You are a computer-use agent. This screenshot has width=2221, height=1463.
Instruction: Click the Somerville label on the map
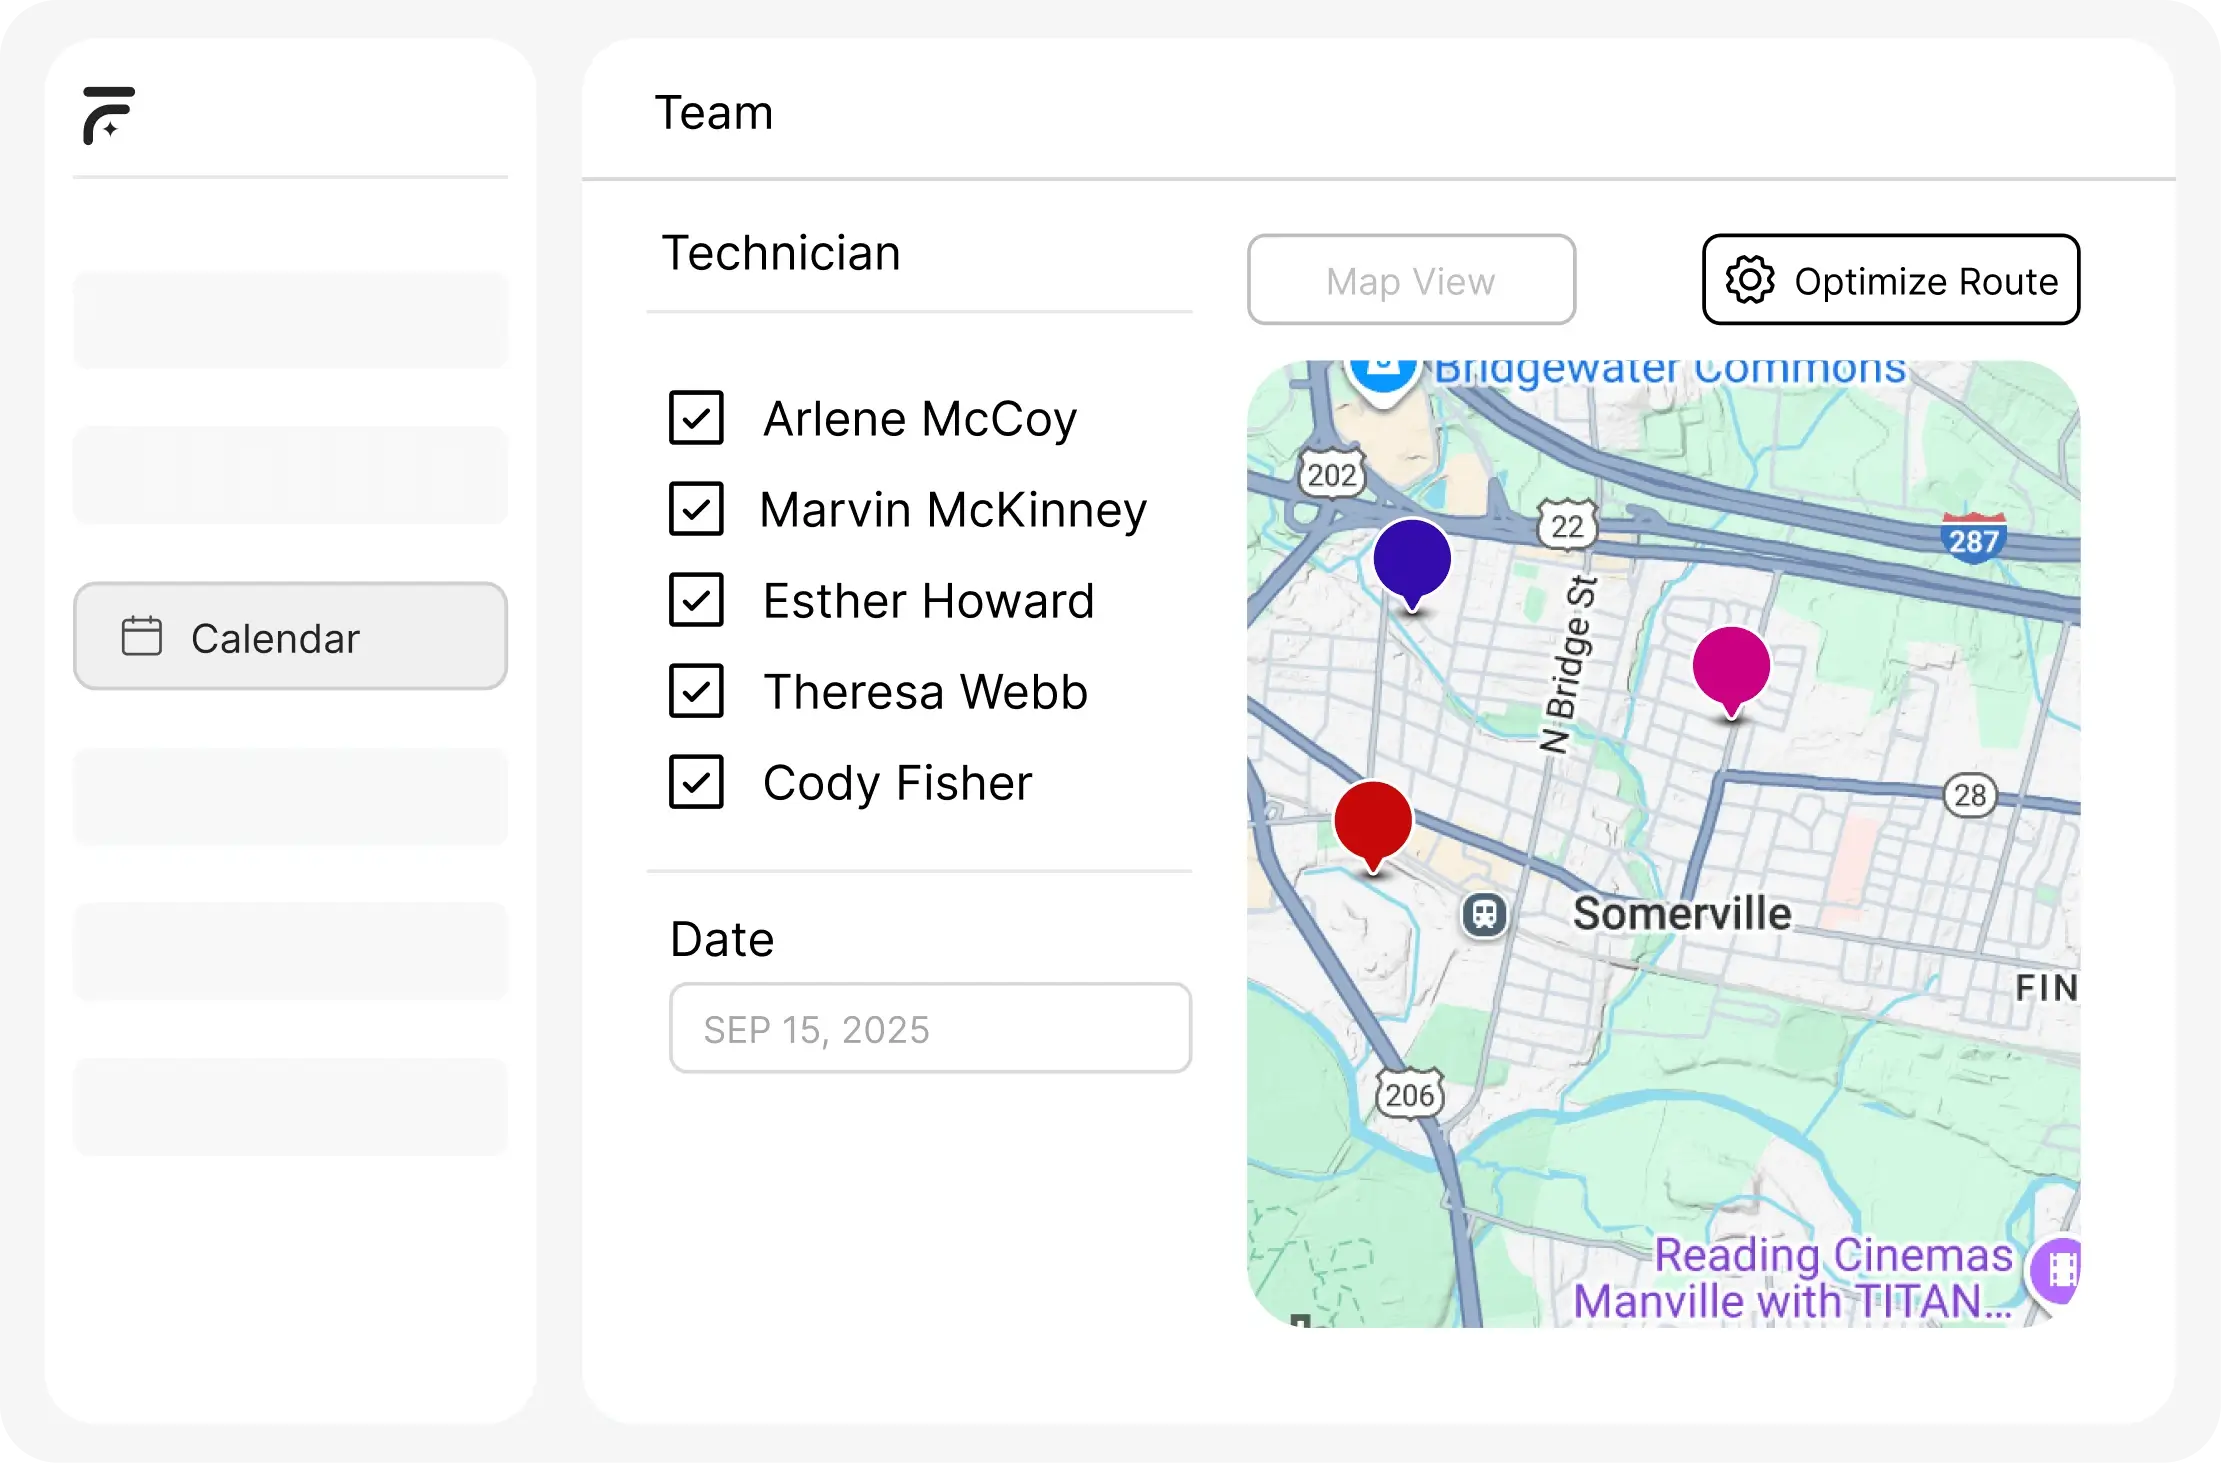click(x=1681, y=914)
